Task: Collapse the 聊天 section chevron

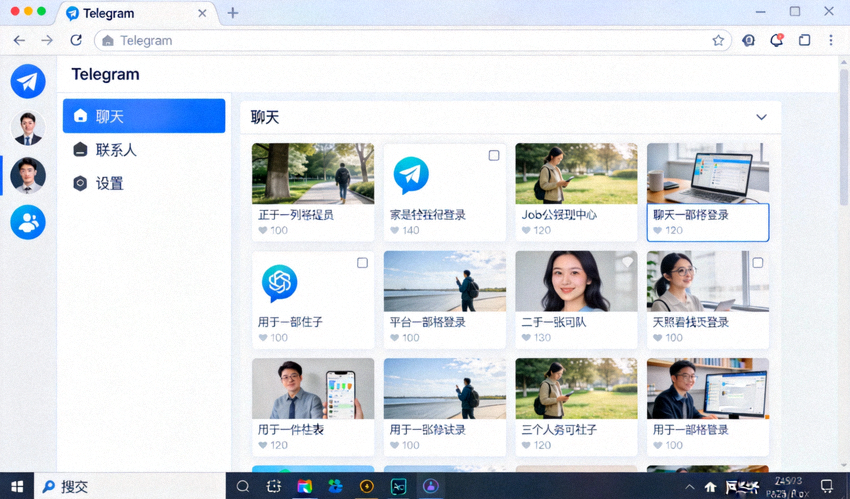Action: (762, 117)
